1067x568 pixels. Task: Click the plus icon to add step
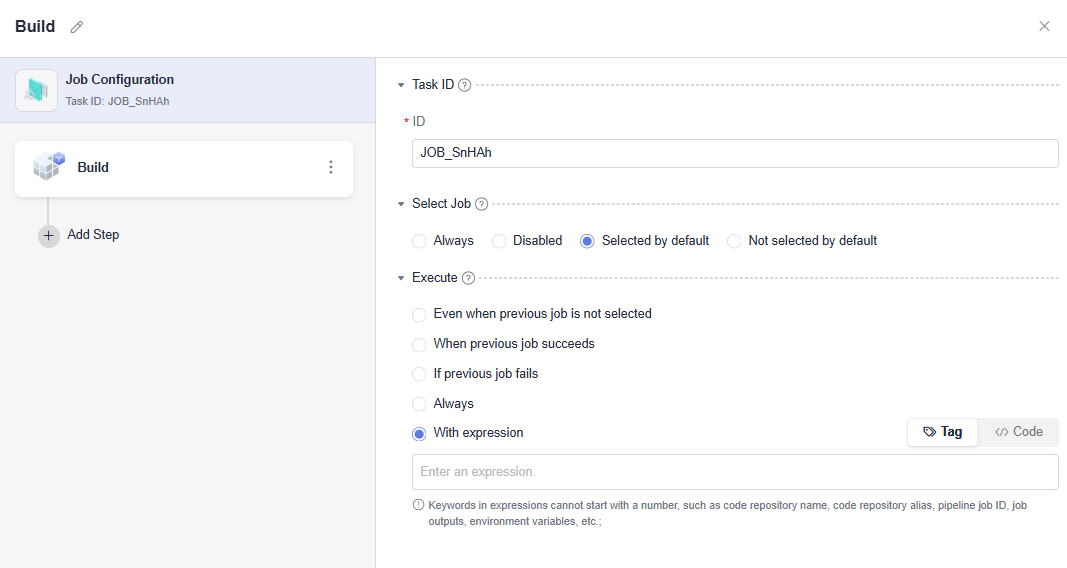(x=49, y=235)
